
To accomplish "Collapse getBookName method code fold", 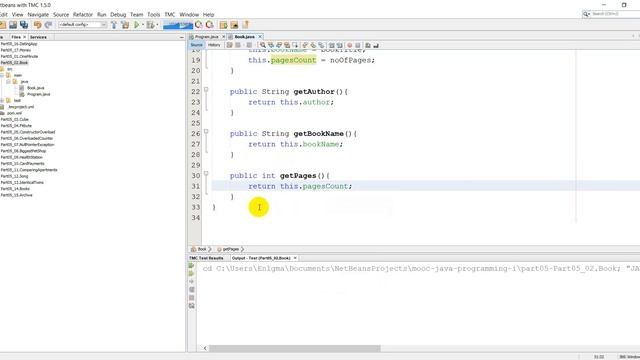I will coord(206,131).
